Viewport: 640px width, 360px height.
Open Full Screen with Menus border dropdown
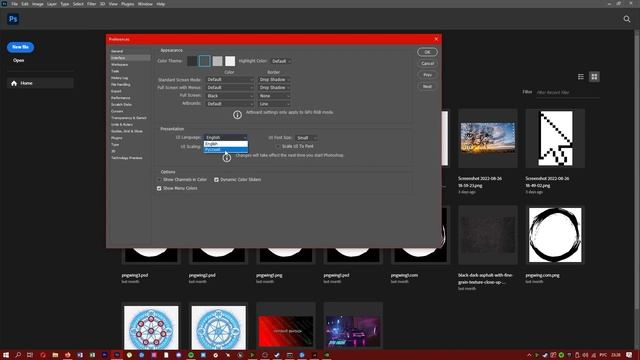tap(274, 88)
